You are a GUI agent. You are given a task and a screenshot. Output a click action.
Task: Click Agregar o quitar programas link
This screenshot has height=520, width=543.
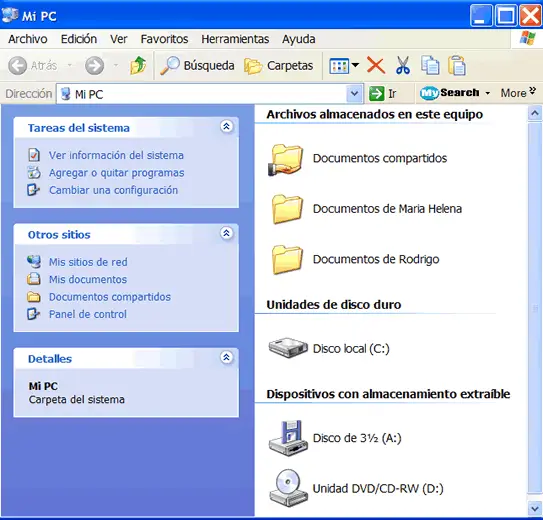pyautogui.click(x=116, y=172)
